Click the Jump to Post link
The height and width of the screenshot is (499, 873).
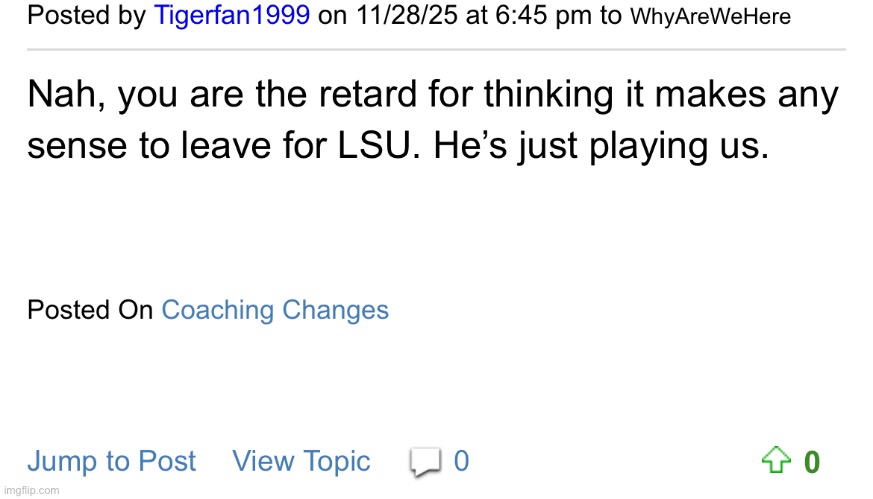coord(112,461)
